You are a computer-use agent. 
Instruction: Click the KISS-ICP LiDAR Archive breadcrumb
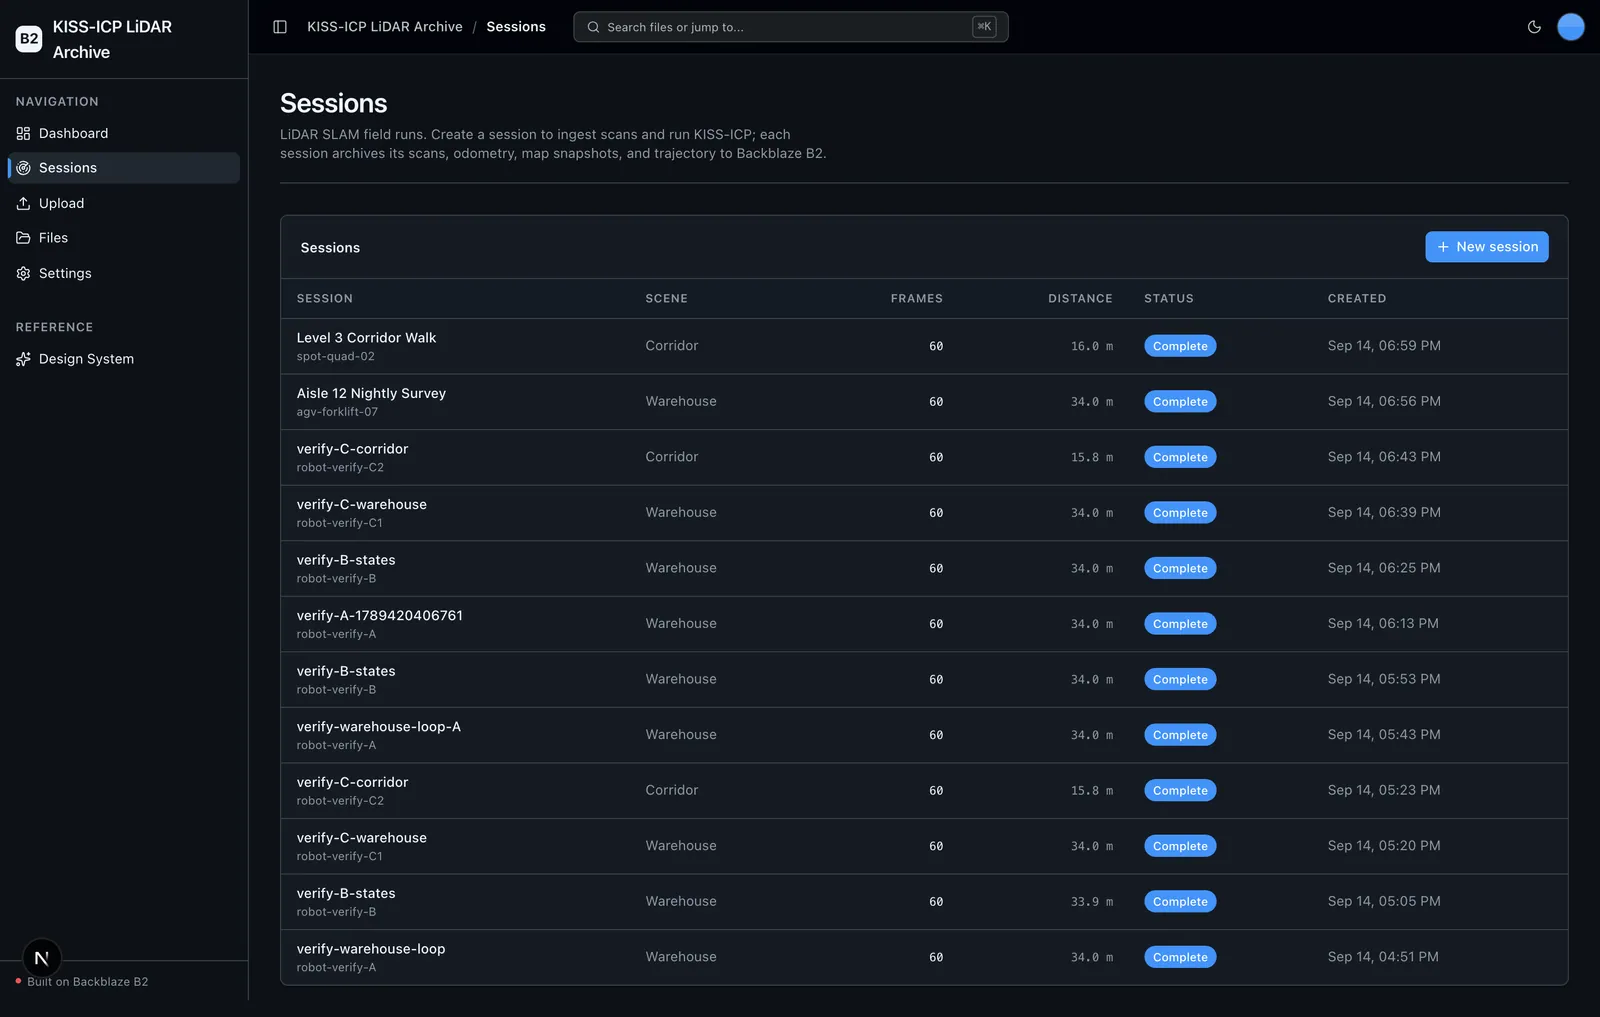click(385, 27)
